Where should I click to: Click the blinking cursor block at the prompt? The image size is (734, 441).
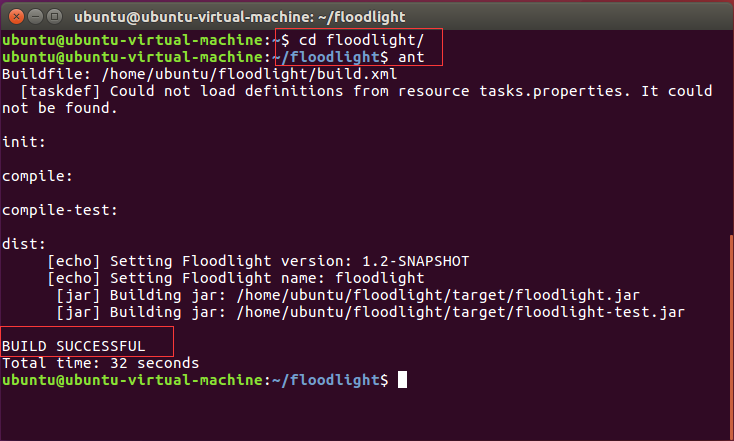click(x=402, y=381)
